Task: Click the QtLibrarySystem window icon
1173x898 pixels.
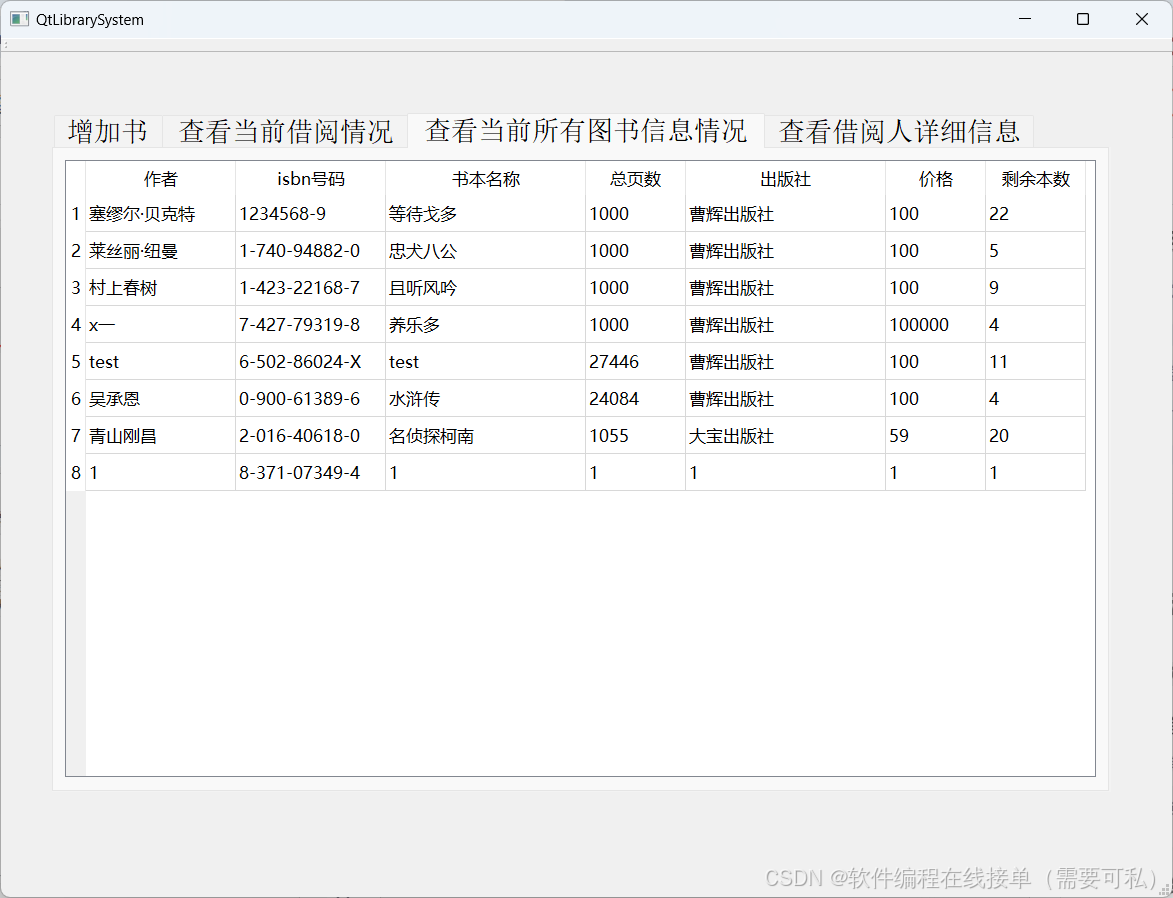Action: (19, 19)
